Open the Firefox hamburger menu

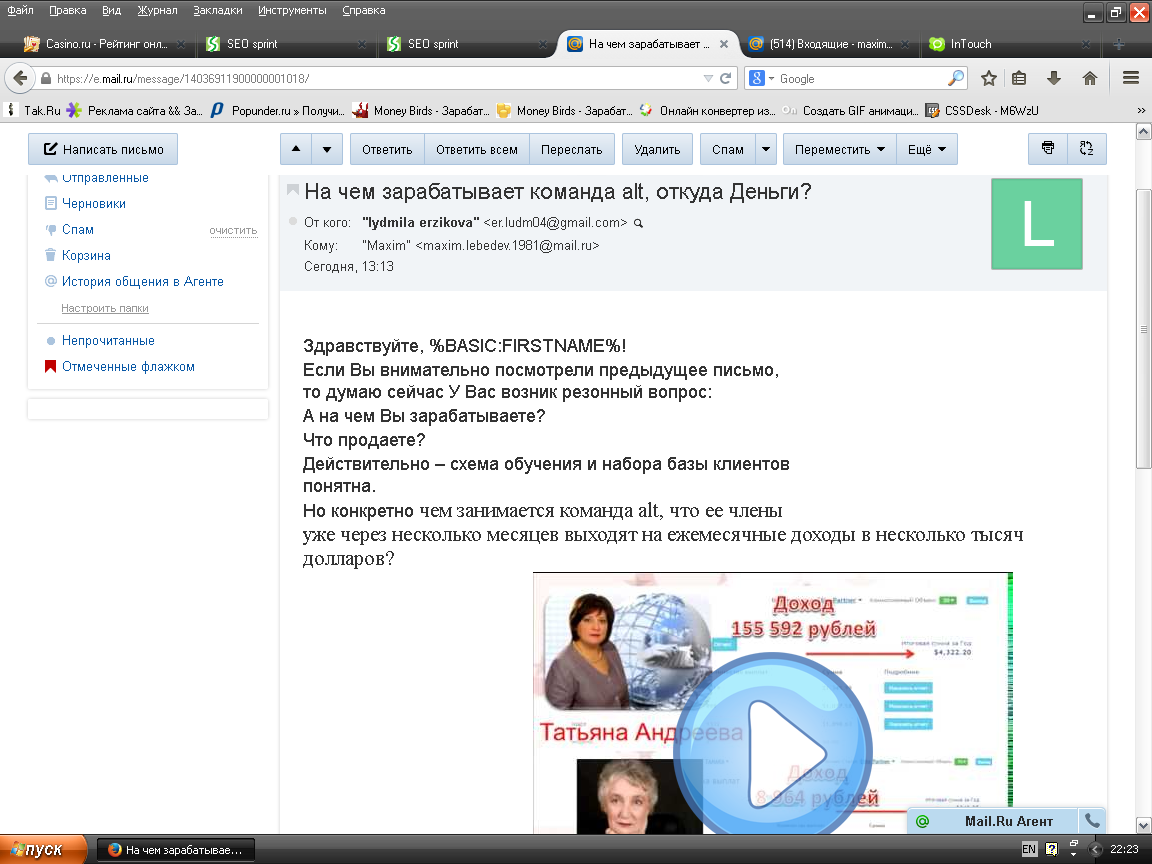tap(1131, 79)
